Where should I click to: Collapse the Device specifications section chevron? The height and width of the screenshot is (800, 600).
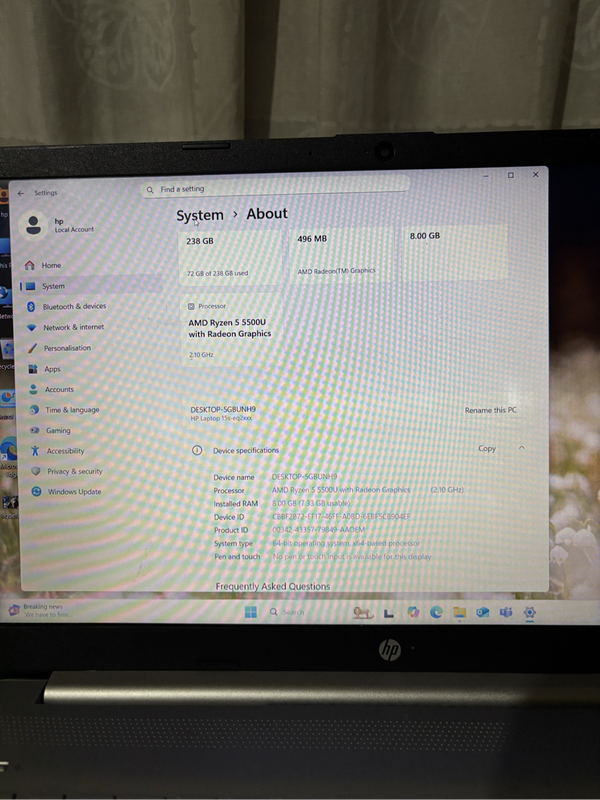pos(521,448)
